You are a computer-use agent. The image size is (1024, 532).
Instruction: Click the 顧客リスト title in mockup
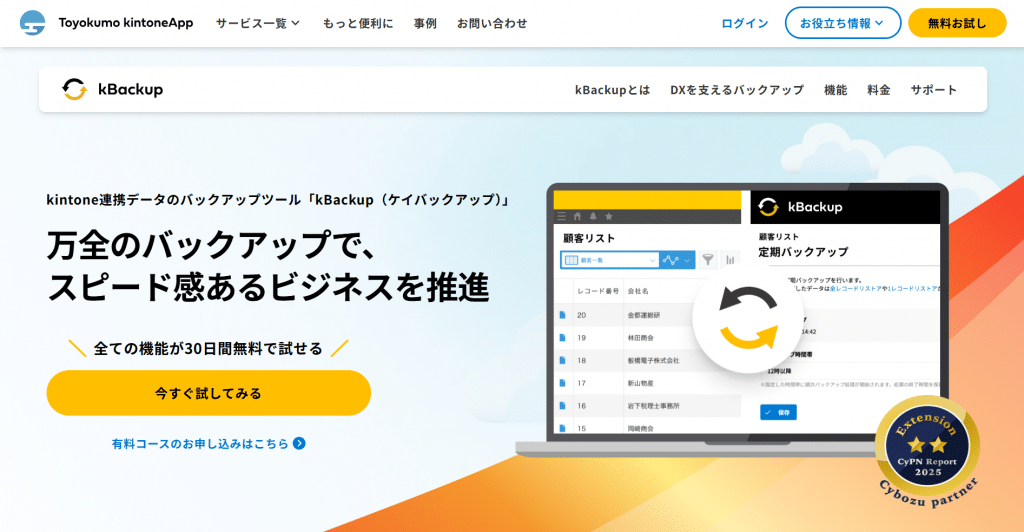point(589,238)
